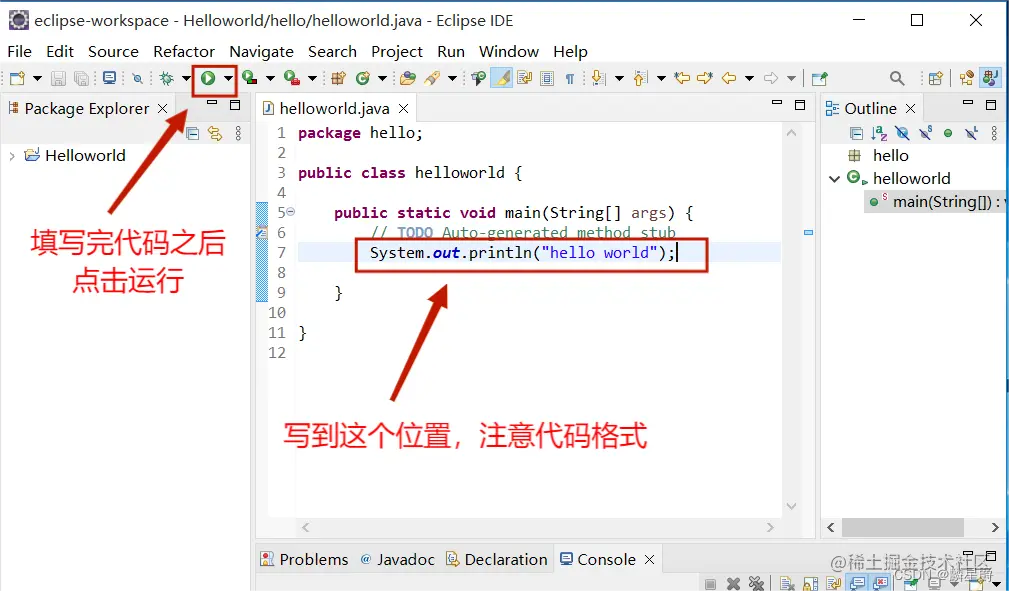
Task: Open the Coverage dropdown arrow
Action: 270,79
